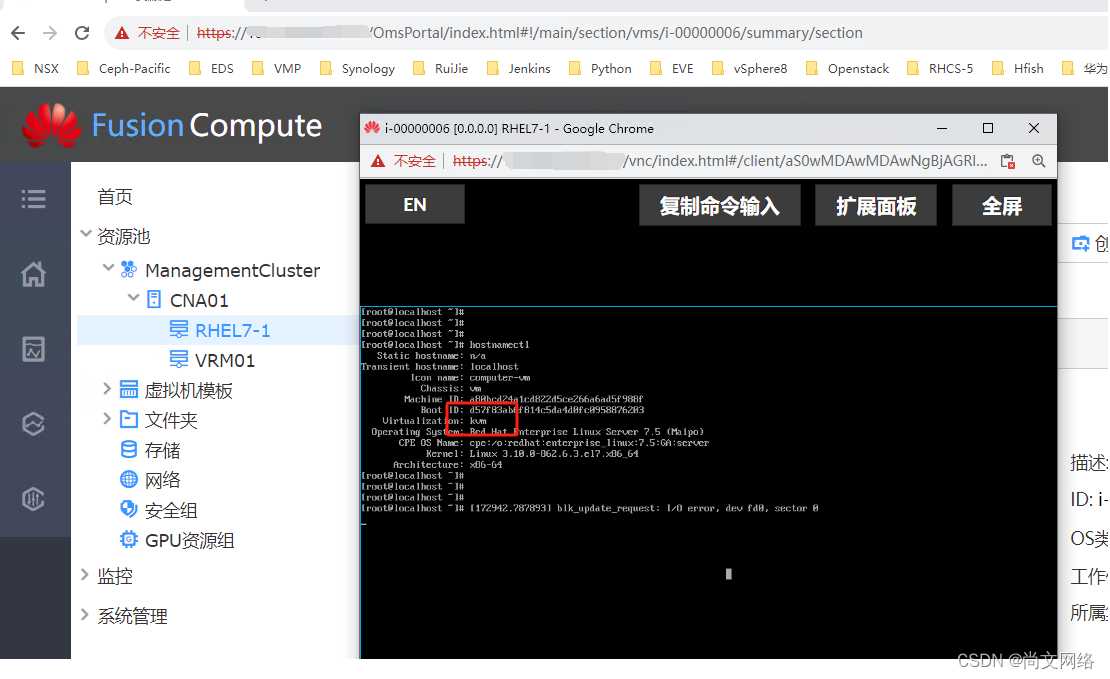The image size is (1110, 679).
Task: Open the EVE bookmark
Action: tap(672, 69)
